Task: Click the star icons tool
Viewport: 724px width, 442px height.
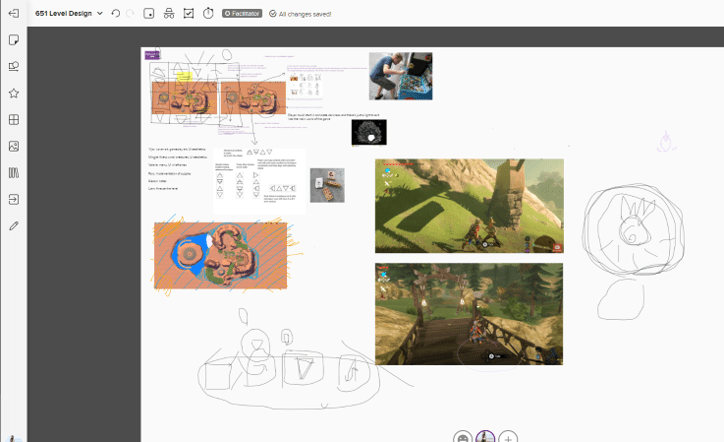Action: click(x=14, y=93)
